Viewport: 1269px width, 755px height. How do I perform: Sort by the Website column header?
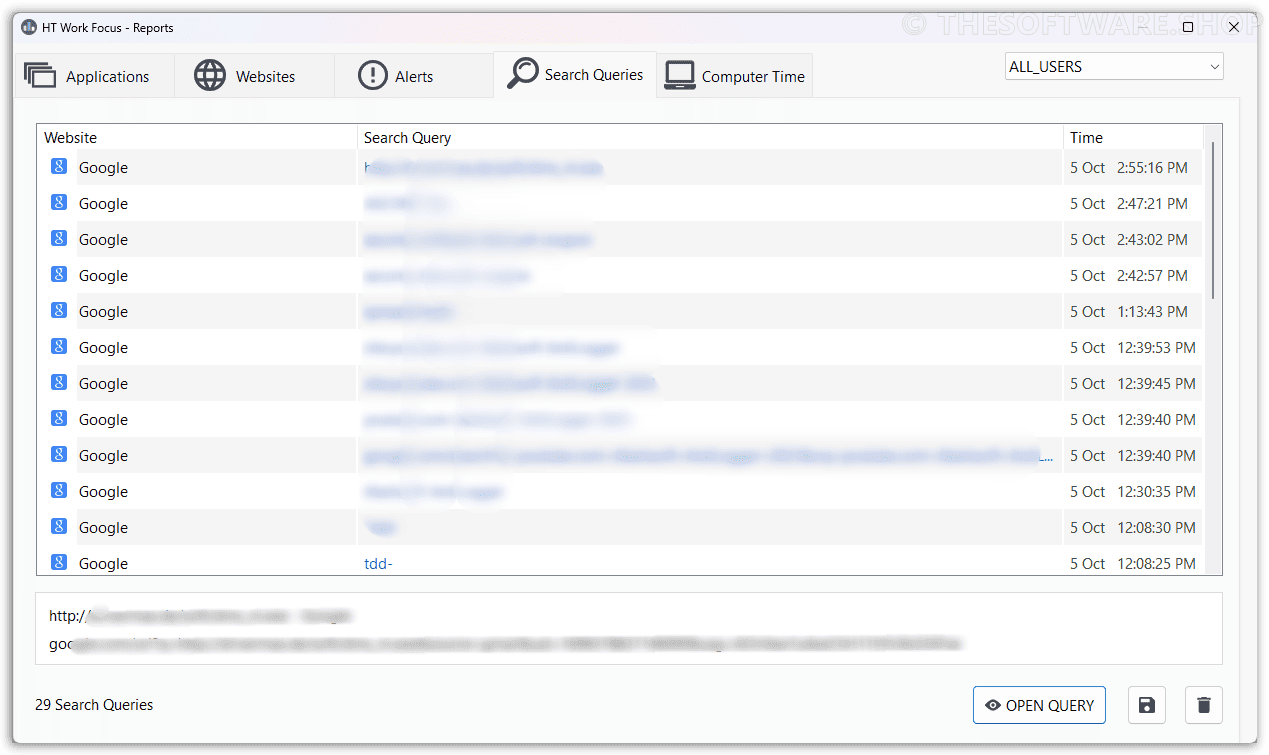pos(197,138)
